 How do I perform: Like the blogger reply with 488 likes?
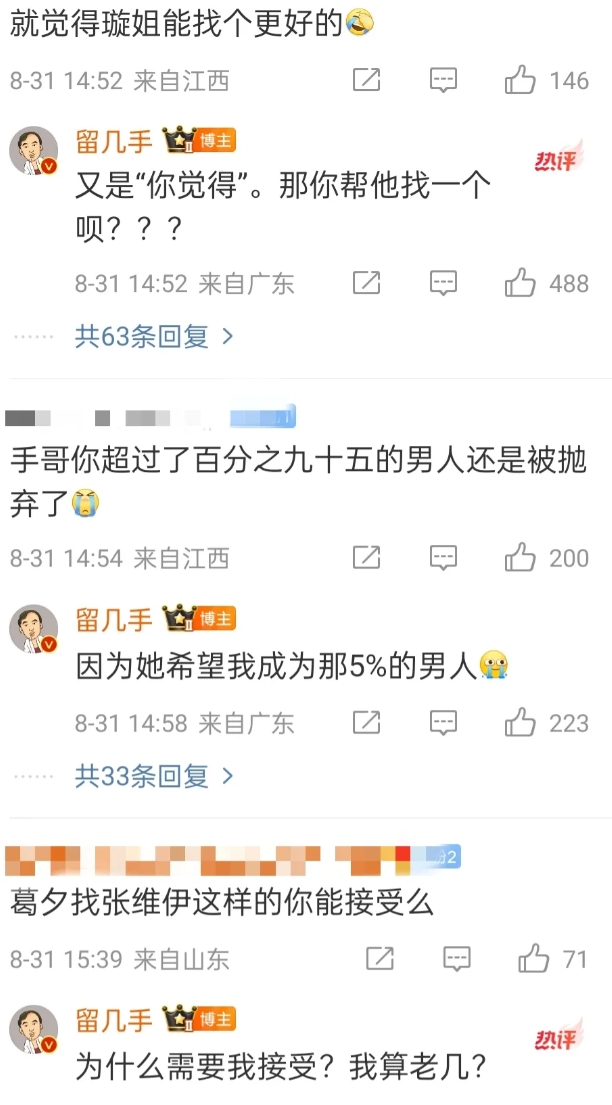pyautogui.click(x=520, y=283)
